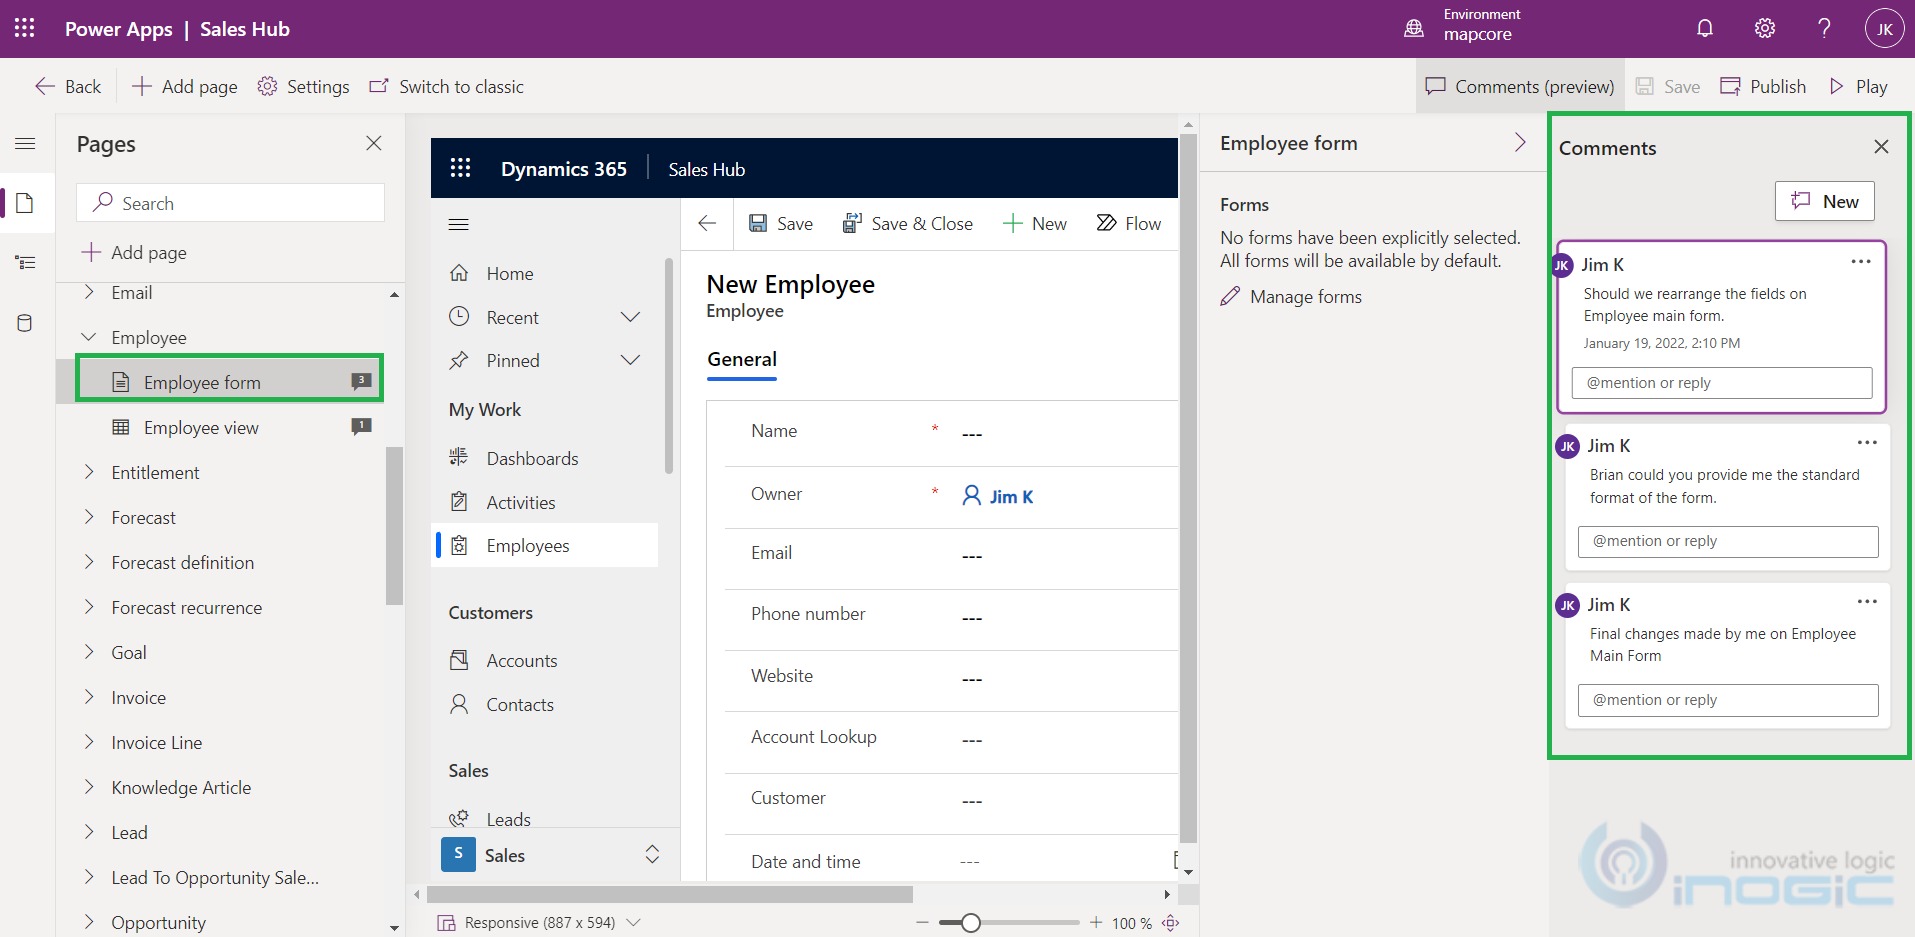Toggle the Comments (preview) pane

[1520, 87]
